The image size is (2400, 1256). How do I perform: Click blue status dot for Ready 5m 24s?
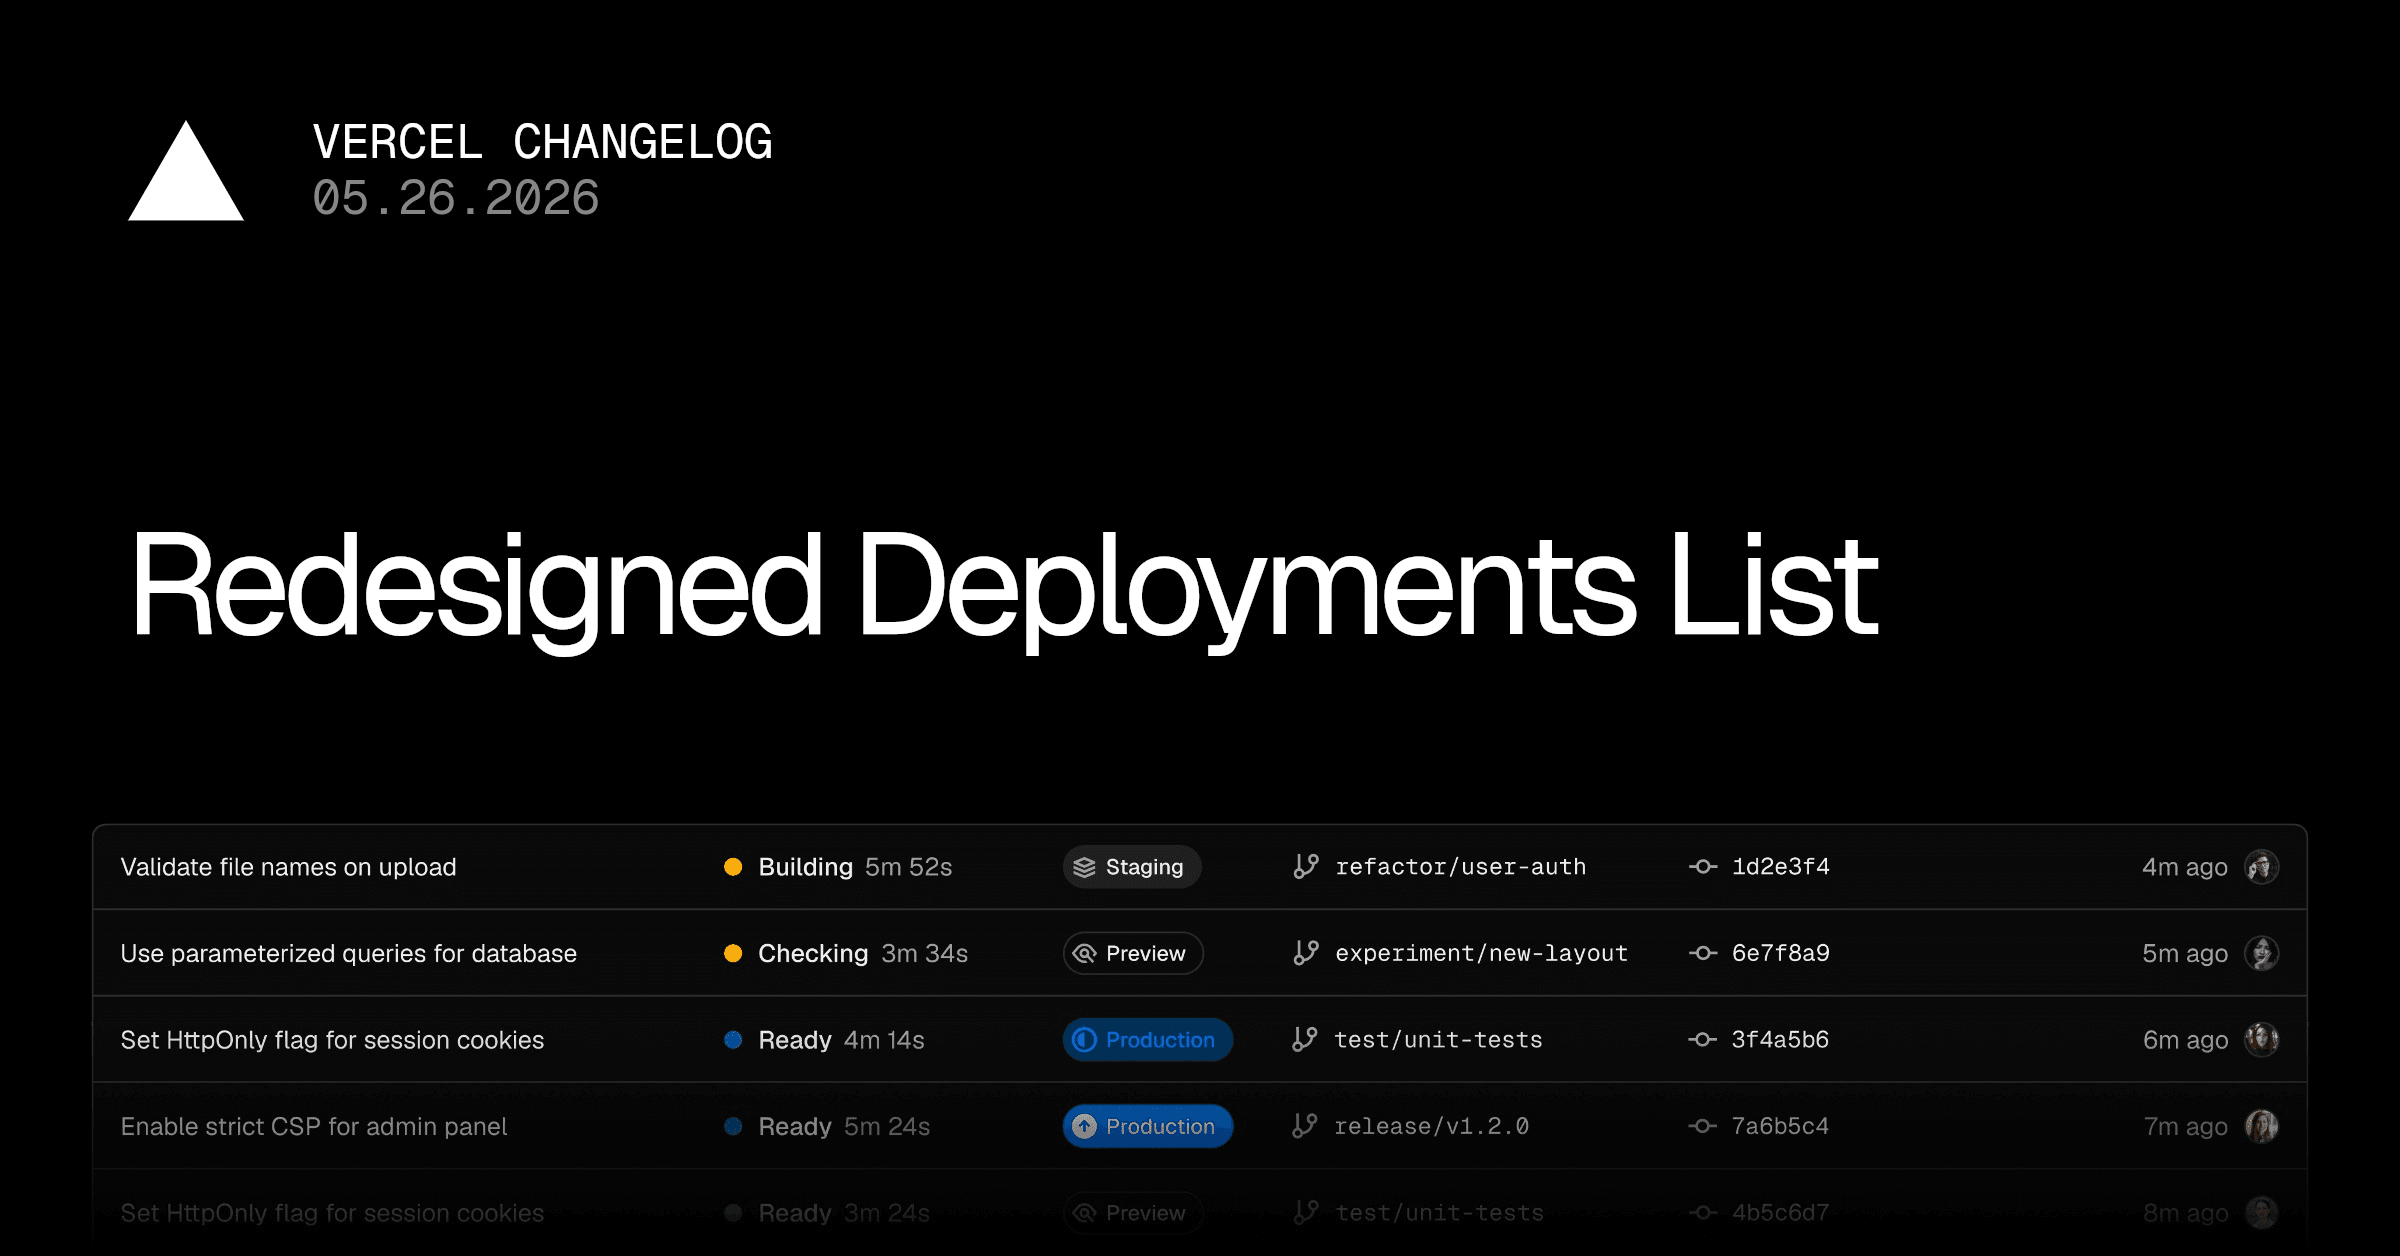pyautogui.click(x=733, y=1126)
